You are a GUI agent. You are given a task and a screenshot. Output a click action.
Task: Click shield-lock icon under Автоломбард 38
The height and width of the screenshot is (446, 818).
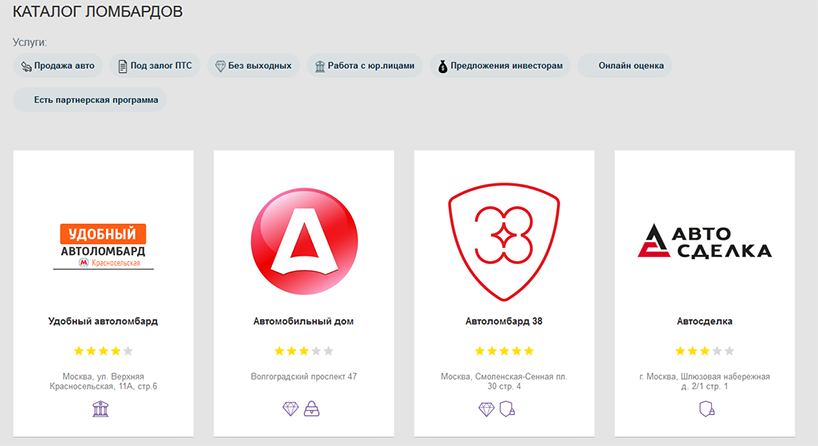tap(507, 409)
